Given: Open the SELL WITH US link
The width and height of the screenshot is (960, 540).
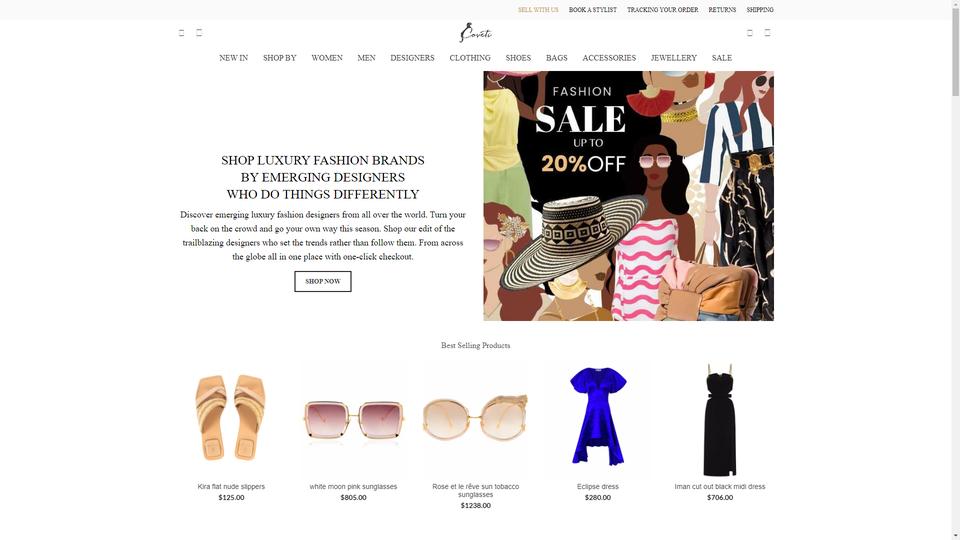Looking at the screenshot, I should coord(538,10).
